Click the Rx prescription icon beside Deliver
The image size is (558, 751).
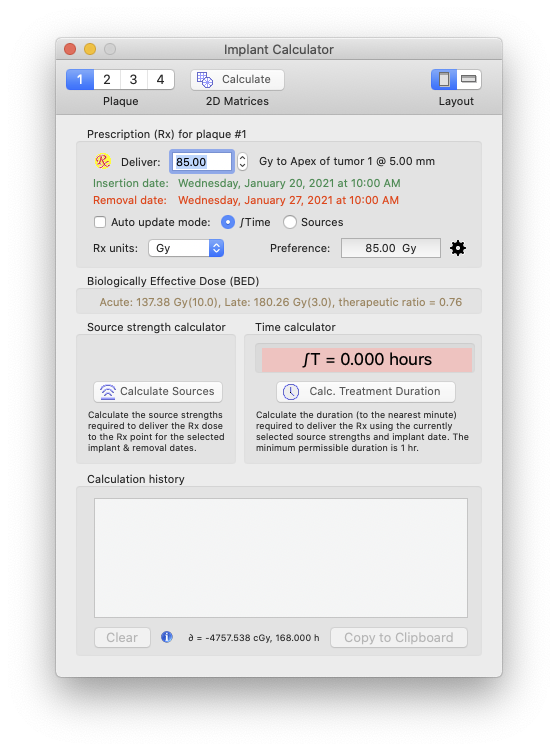(102, 161)
